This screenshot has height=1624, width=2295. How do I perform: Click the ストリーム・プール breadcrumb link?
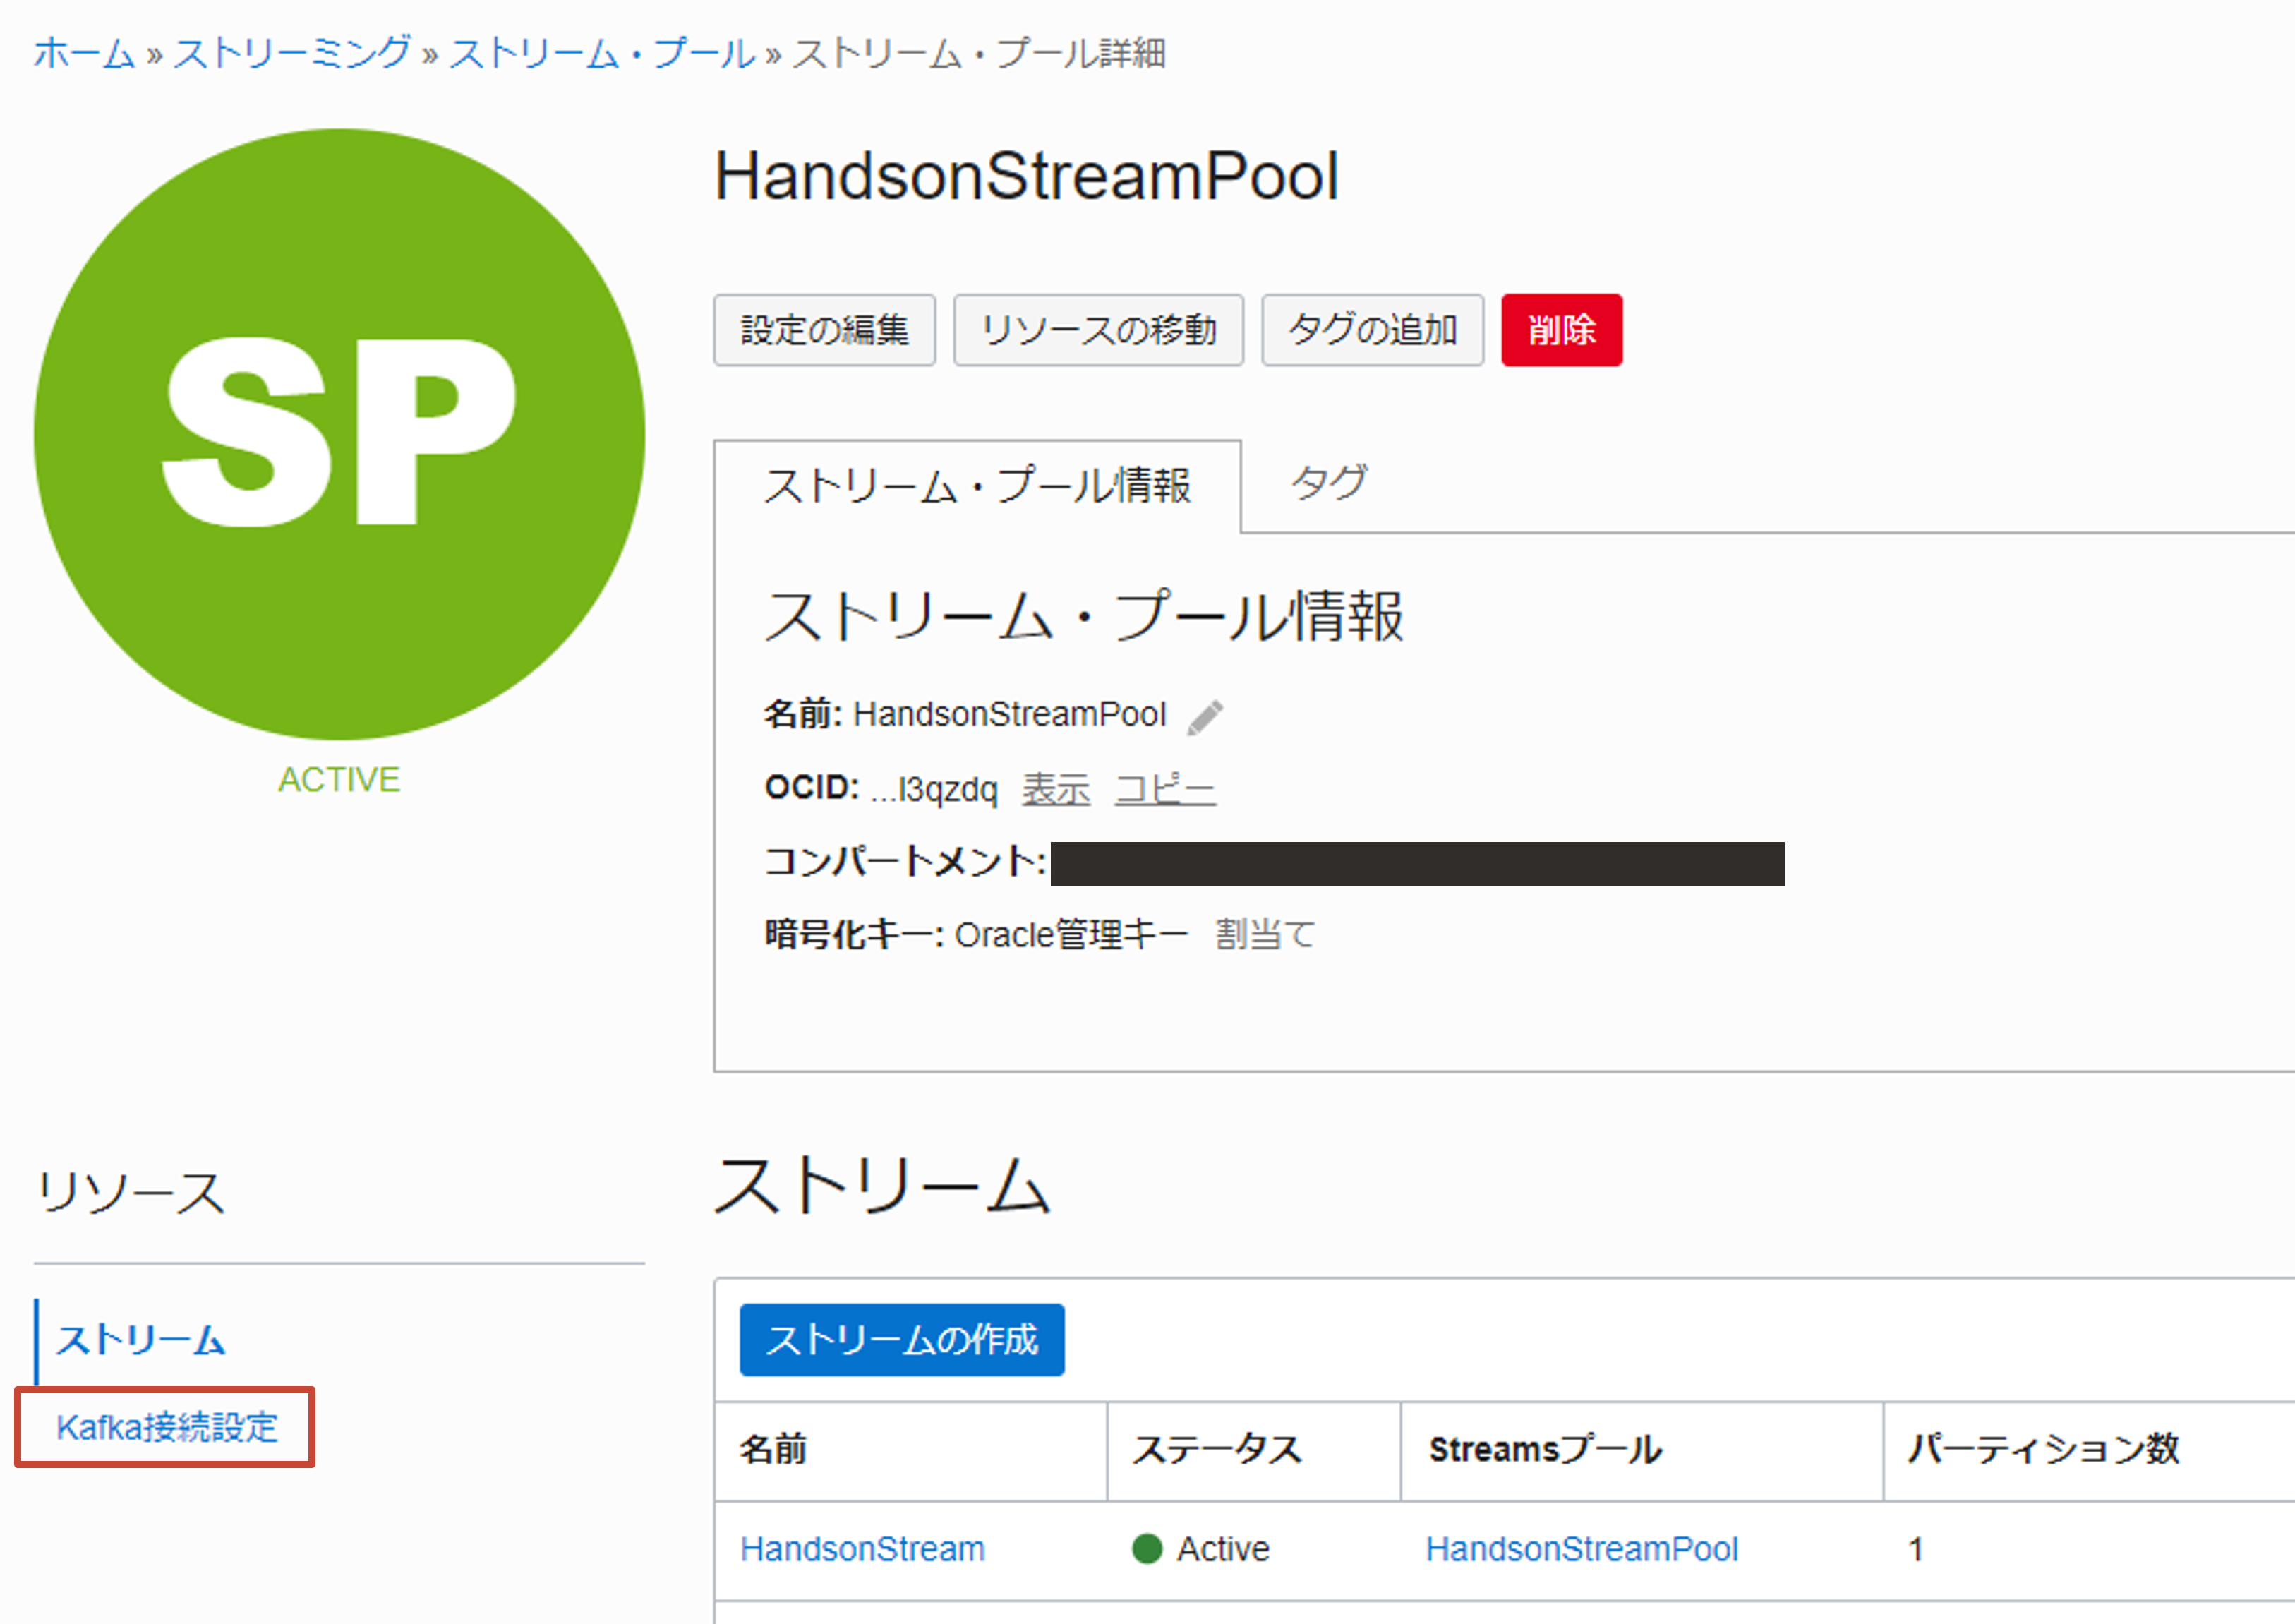602,53
